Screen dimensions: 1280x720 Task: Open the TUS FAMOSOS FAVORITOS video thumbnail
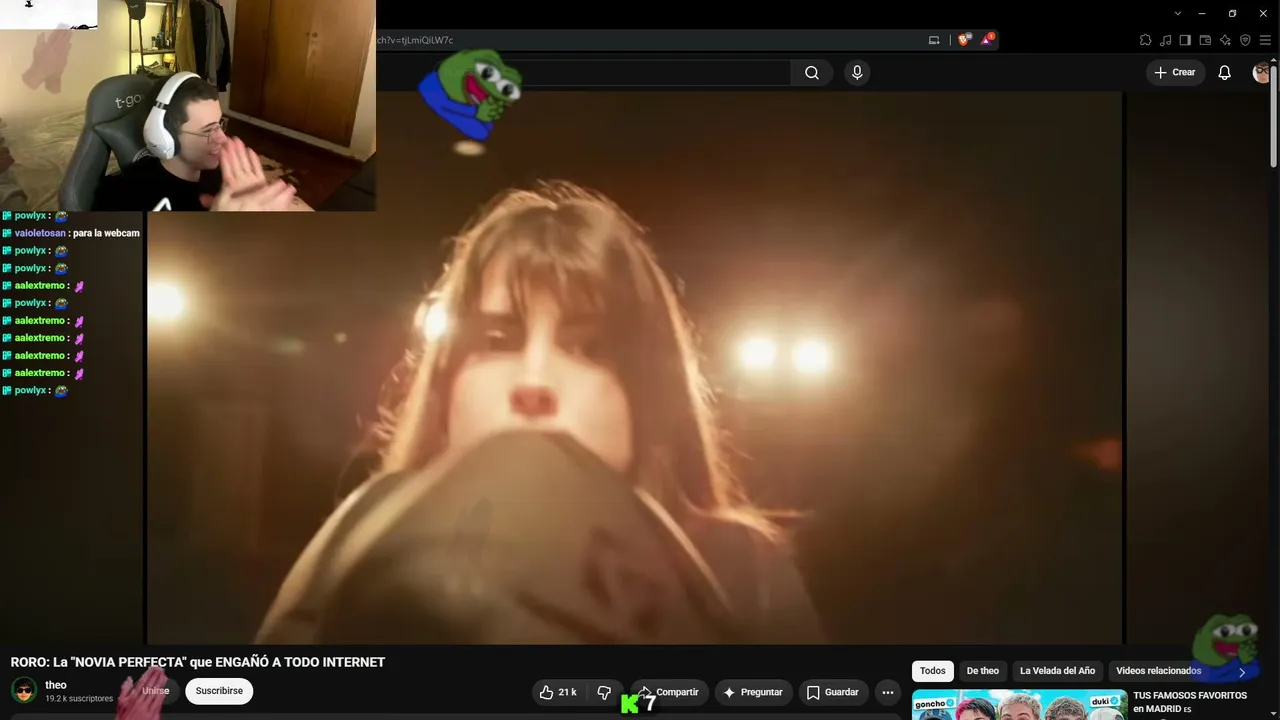1019,705
